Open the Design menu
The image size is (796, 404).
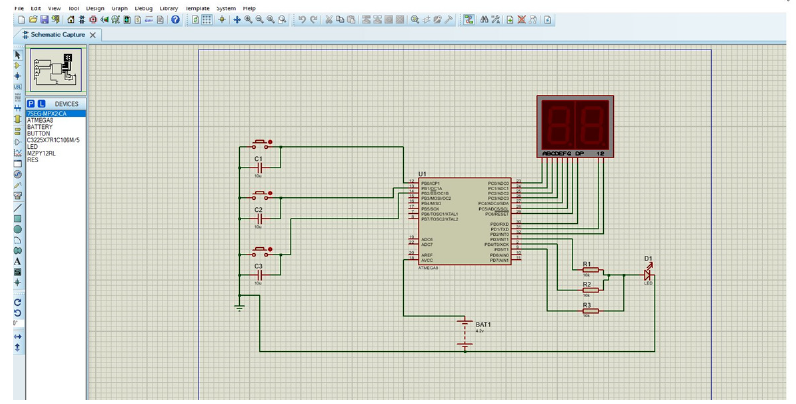(95, 7)
